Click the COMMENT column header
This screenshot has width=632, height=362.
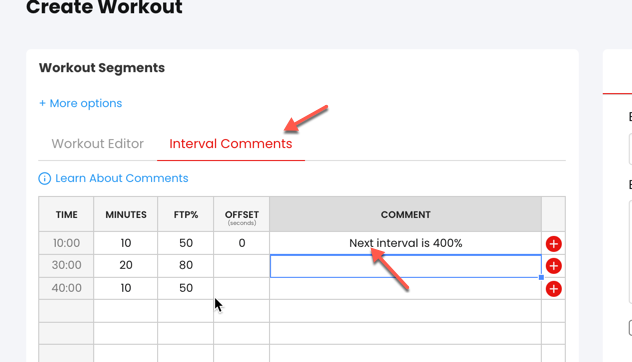(405, 214)
